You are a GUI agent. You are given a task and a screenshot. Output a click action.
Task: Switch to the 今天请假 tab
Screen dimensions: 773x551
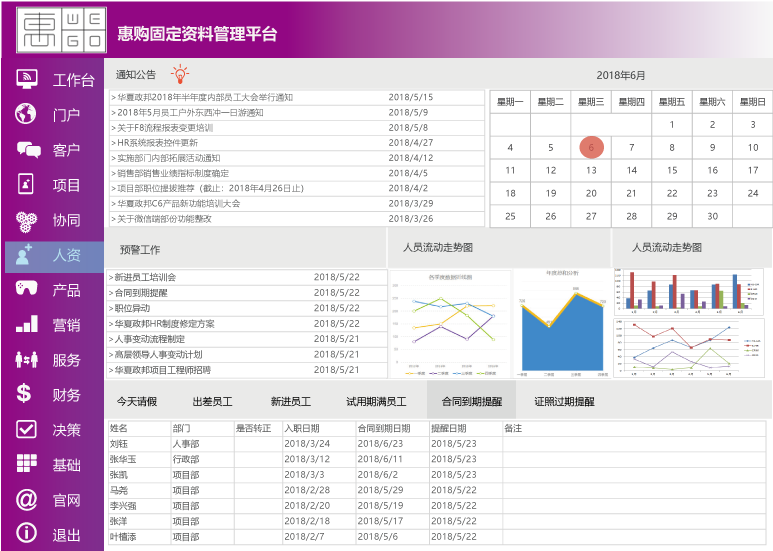pos(137,401)
